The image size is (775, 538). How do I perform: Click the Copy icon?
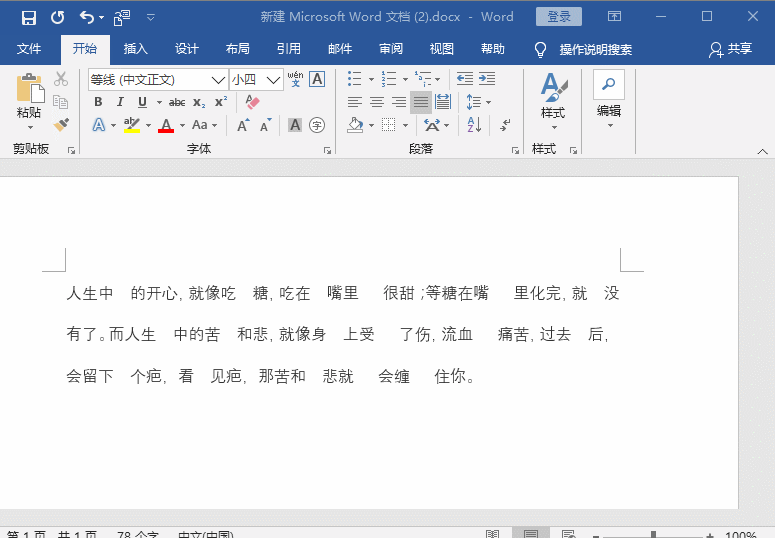click(61, 102)
